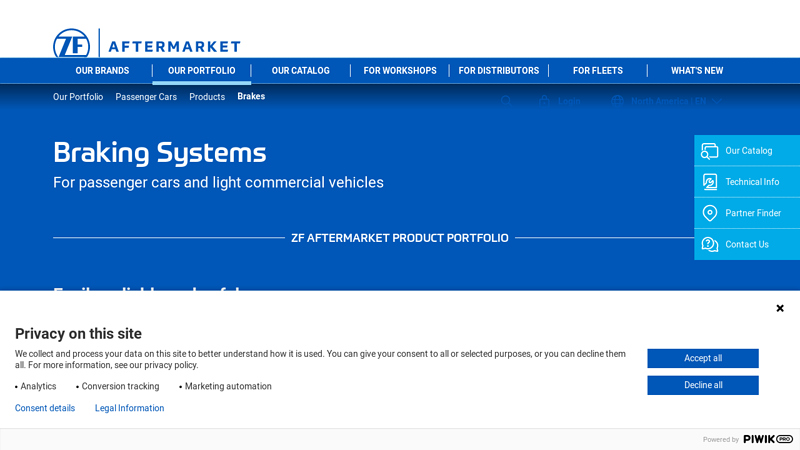Go to Our Portfolio breadcrumb
The height and width of the screenshot is (450, 800).
coord(78,96)
